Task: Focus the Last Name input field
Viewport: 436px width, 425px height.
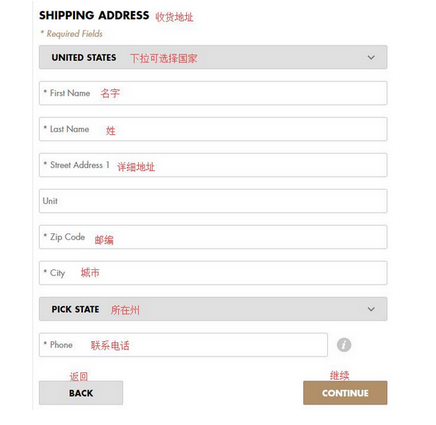Action: point(213,129)
